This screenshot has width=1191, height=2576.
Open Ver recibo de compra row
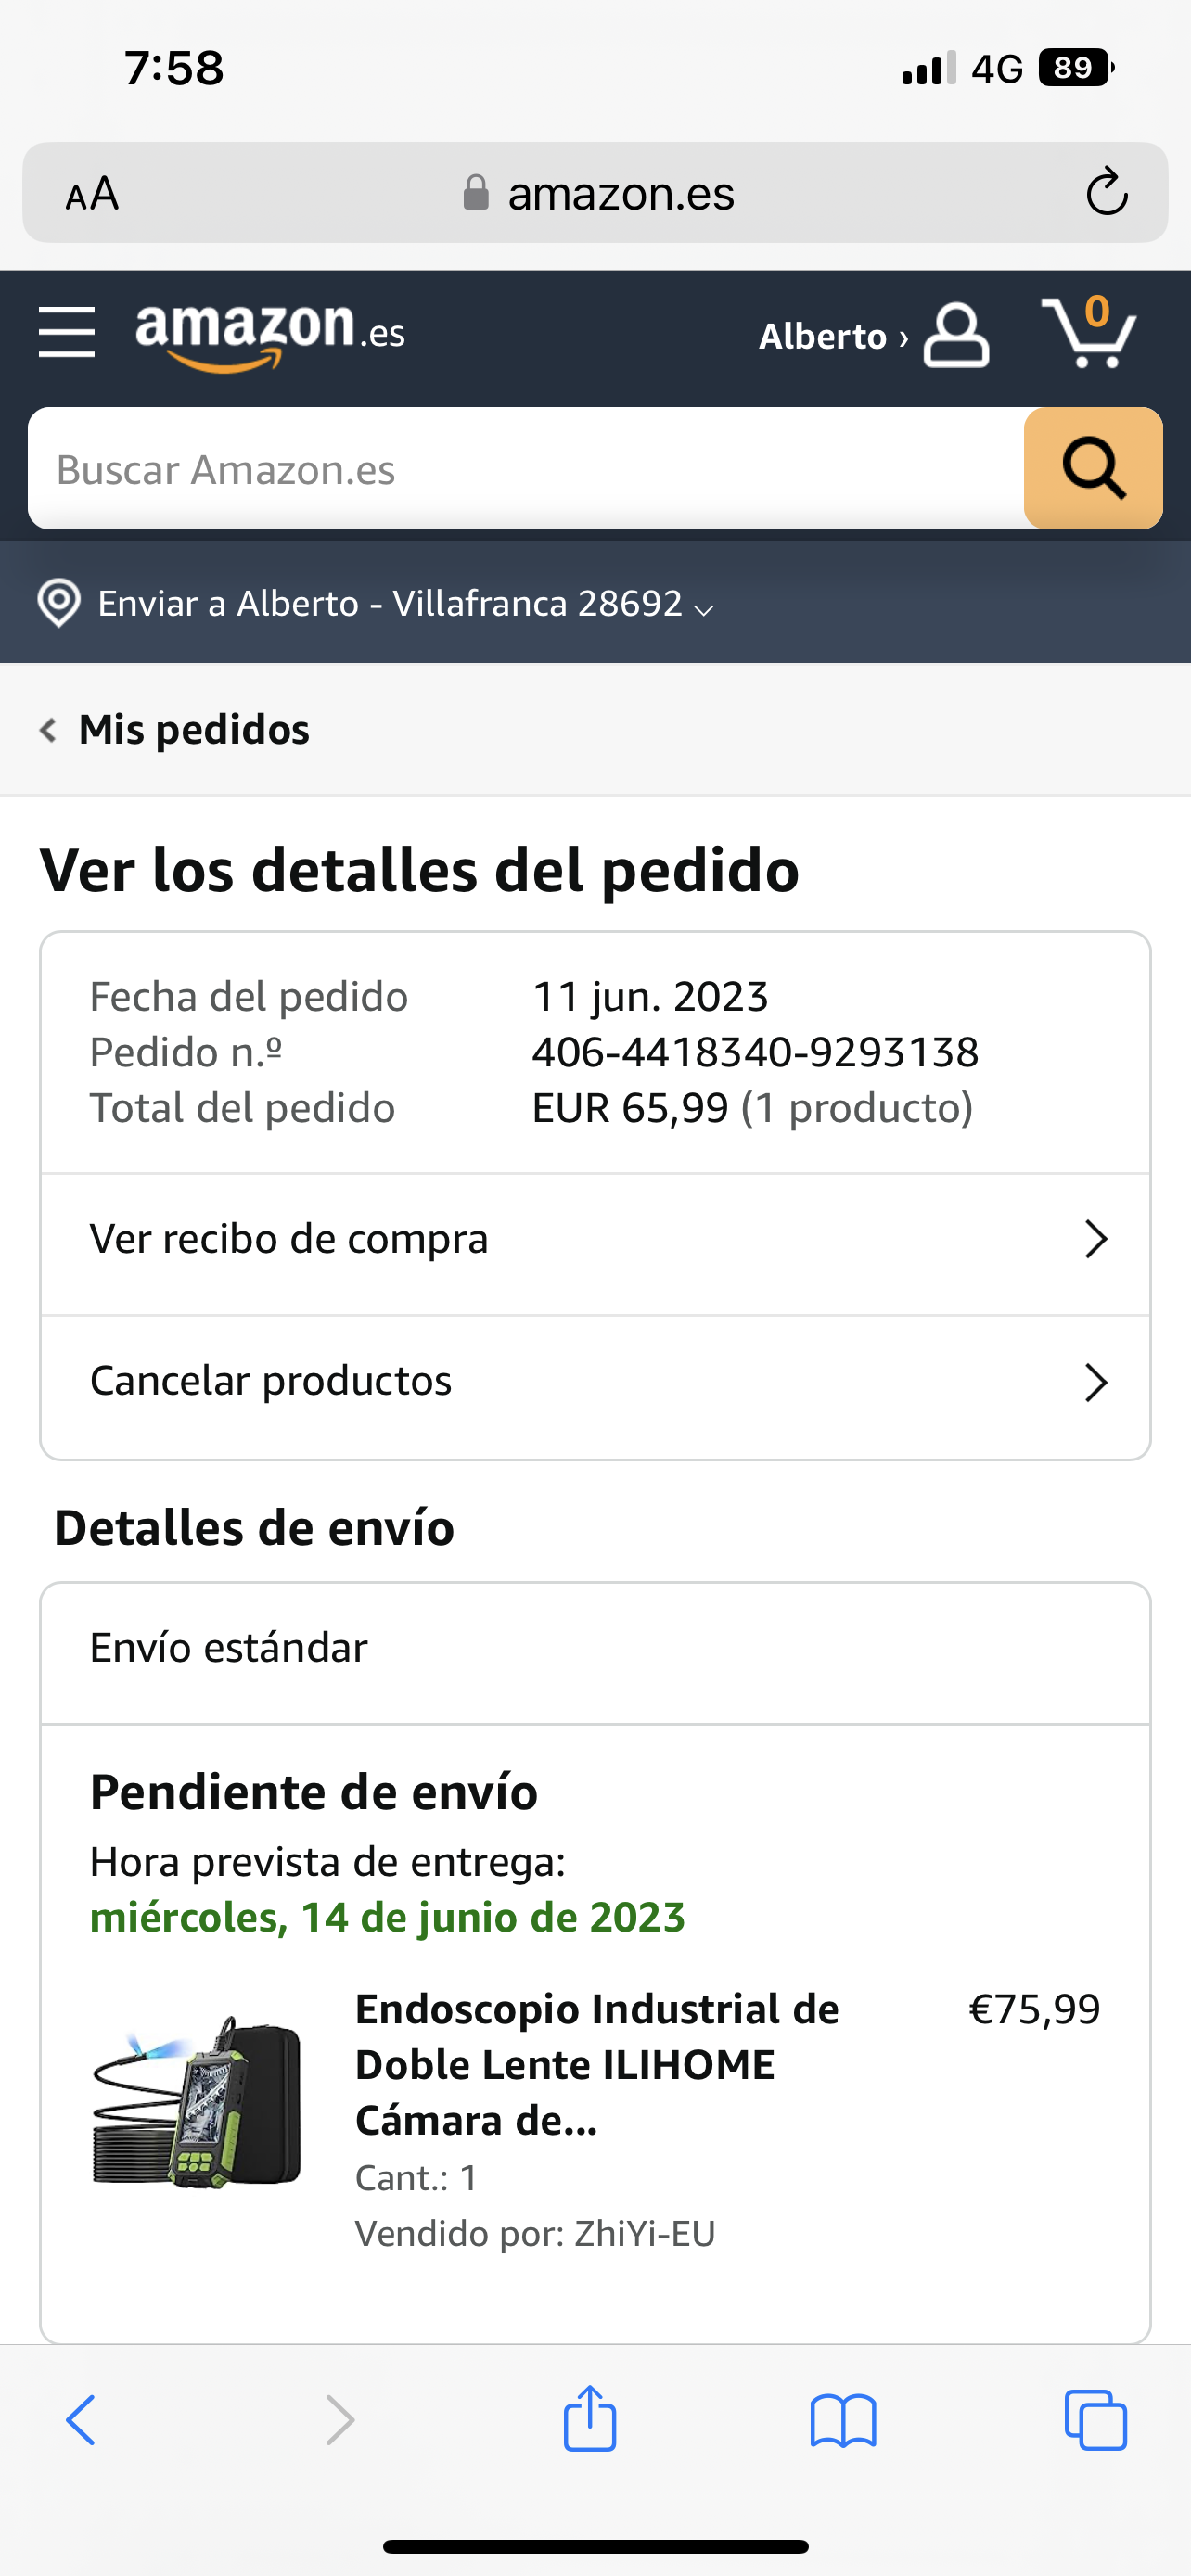coord(595,1240)
